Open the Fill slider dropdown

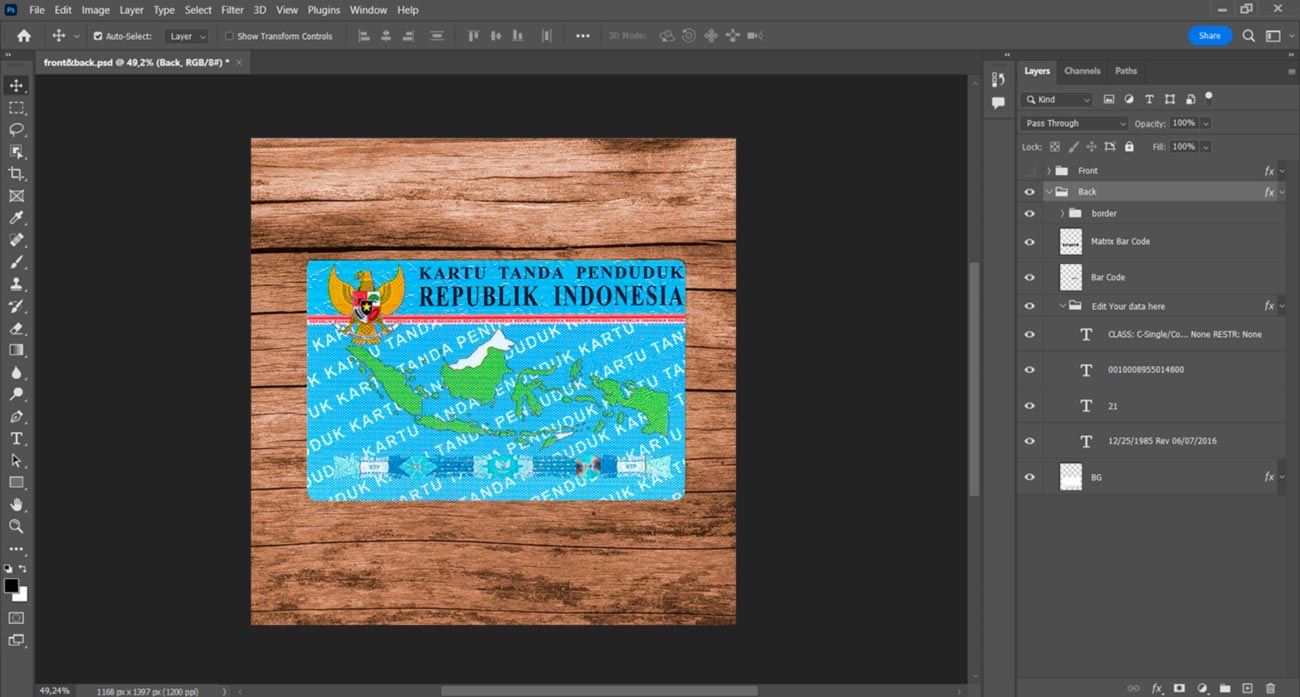tap(1206, 147)
